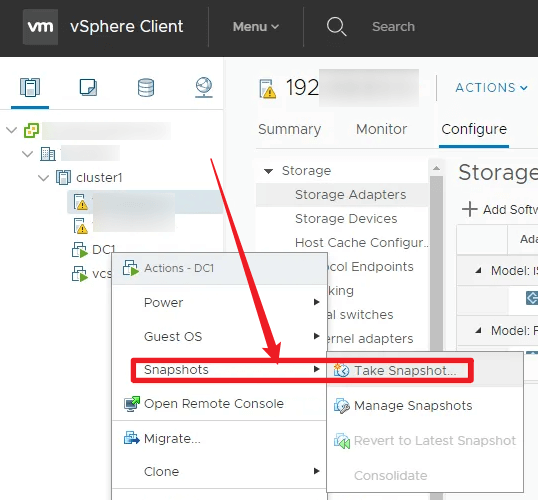The image size is (538, 500).
Task: Click the magnifier search icon
Action: [x=336, y=27]
